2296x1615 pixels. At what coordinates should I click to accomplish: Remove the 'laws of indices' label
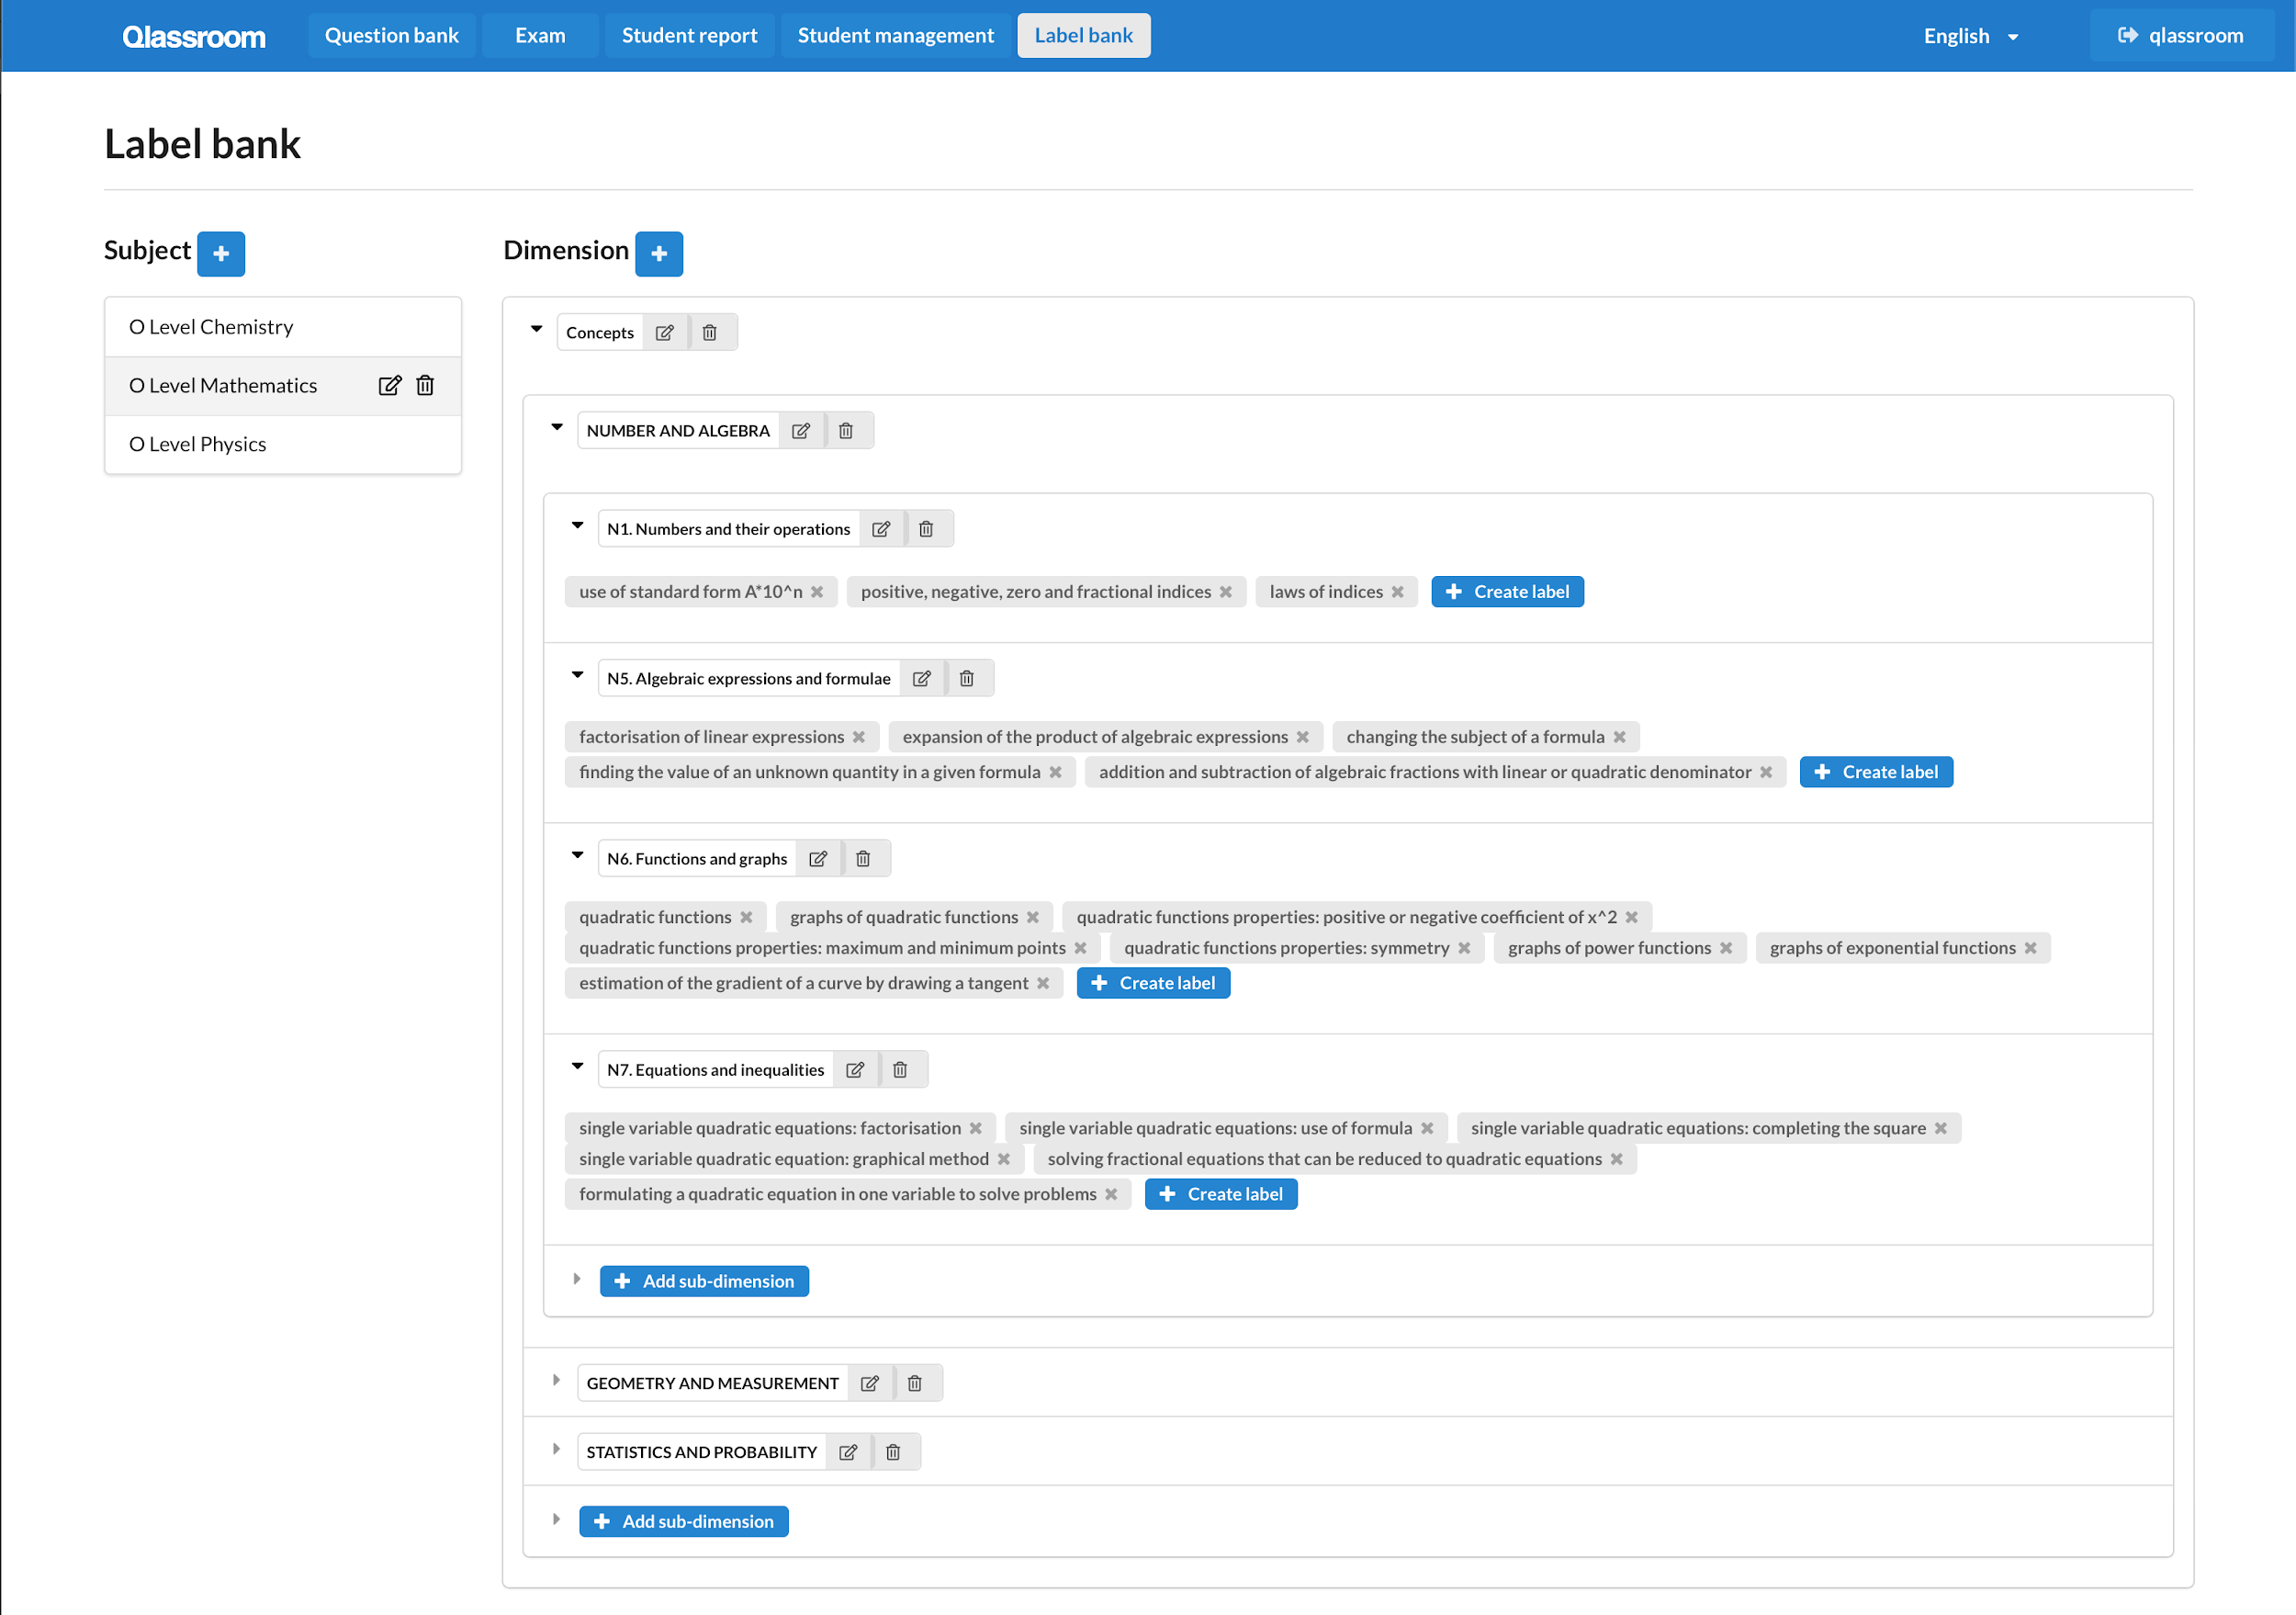[x=1397, y=592]
